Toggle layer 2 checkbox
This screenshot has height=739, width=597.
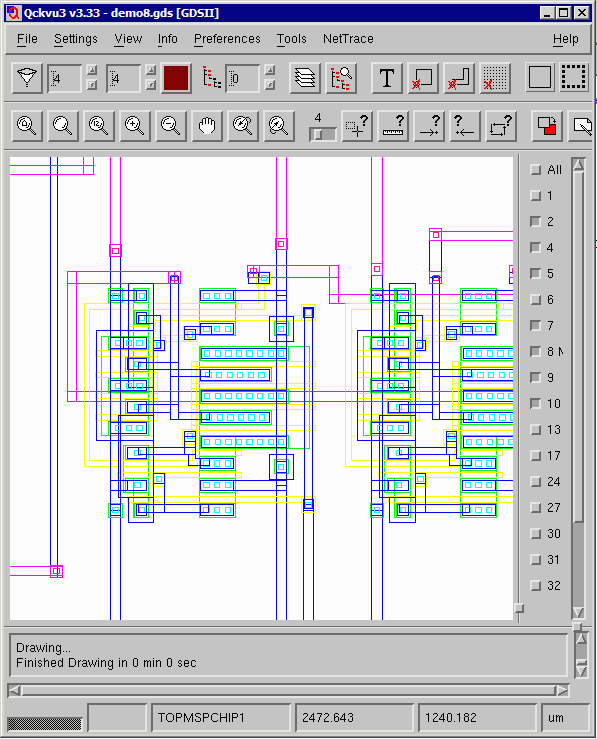[536, 222]
